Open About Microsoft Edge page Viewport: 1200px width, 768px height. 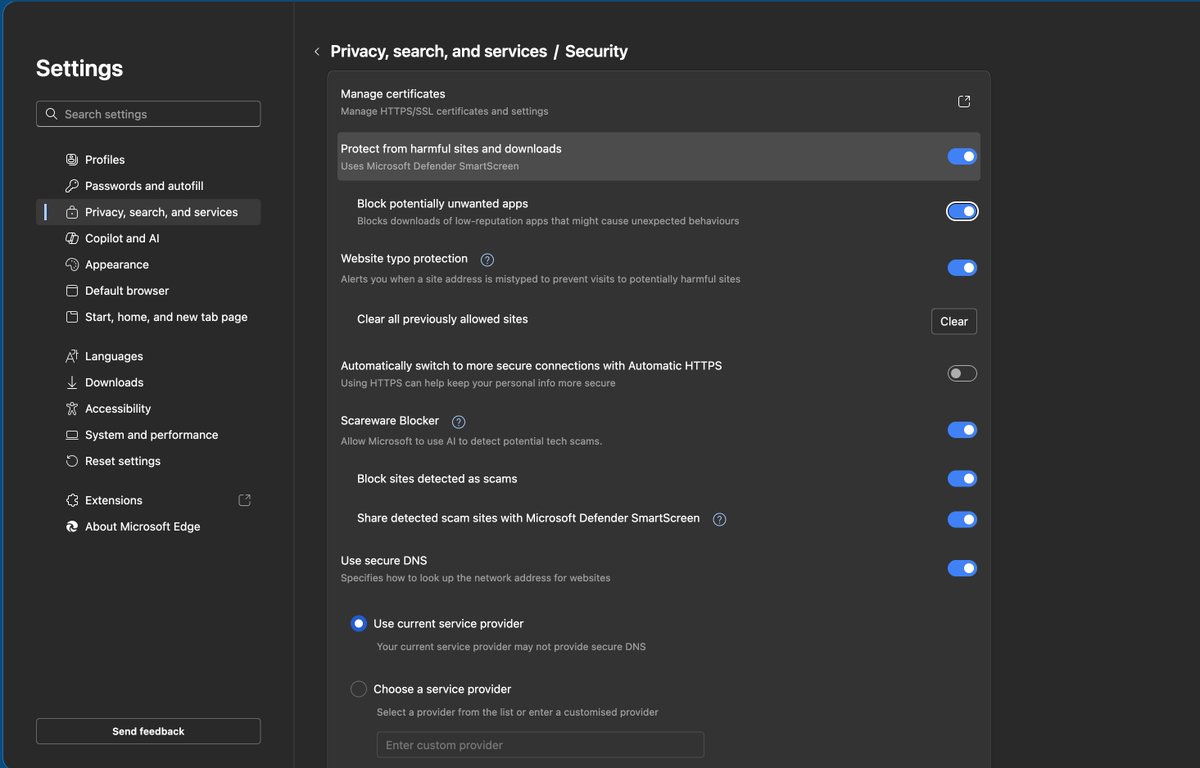[148, 527]
